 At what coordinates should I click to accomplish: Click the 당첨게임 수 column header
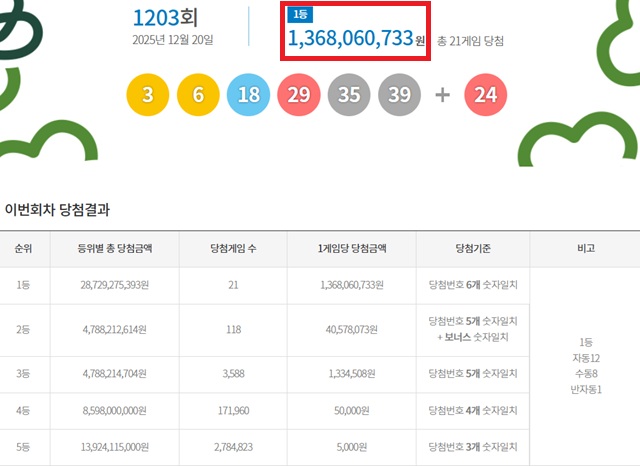234,248
